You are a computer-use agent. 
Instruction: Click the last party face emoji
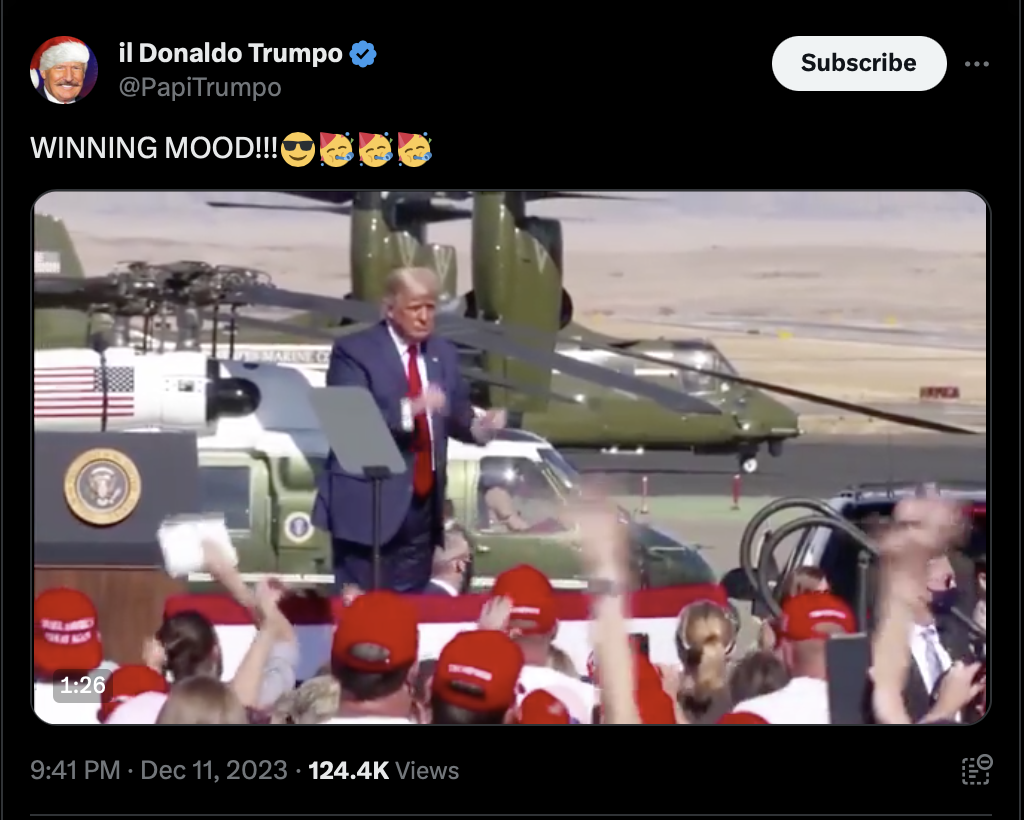(x=414, y=149)
